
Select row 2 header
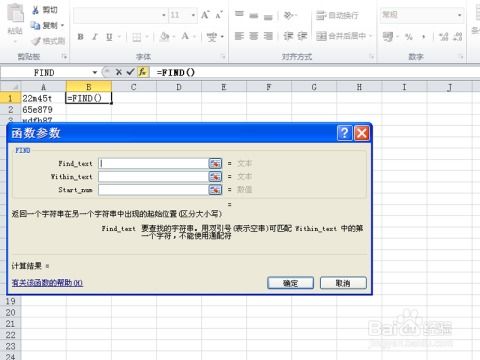pos(10,110)
